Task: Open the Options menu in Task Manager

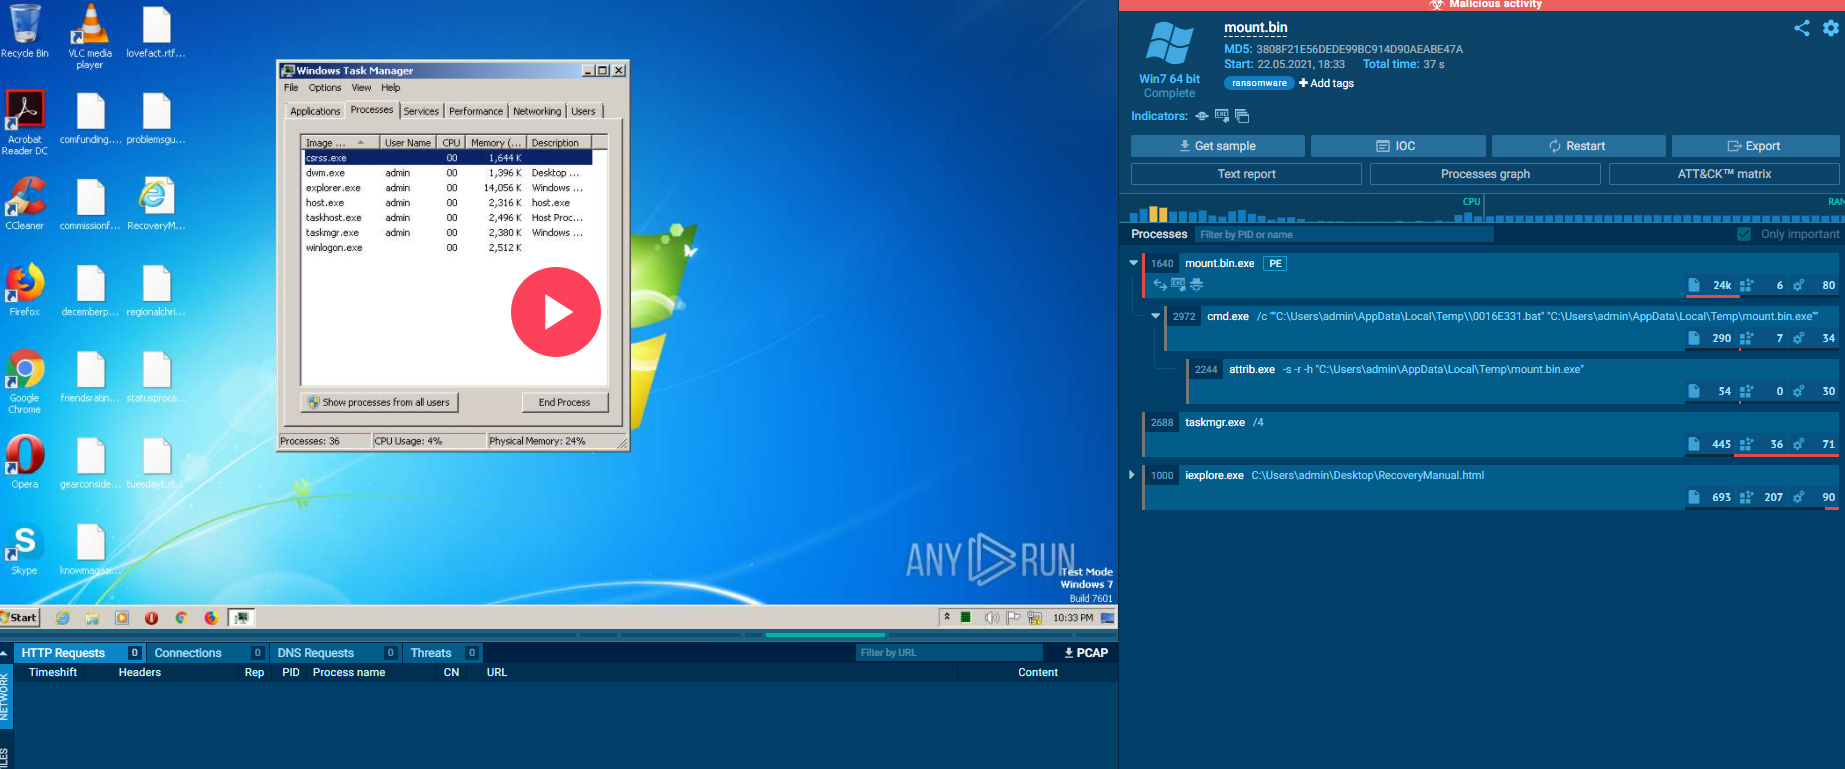Action: click(325, 88)
